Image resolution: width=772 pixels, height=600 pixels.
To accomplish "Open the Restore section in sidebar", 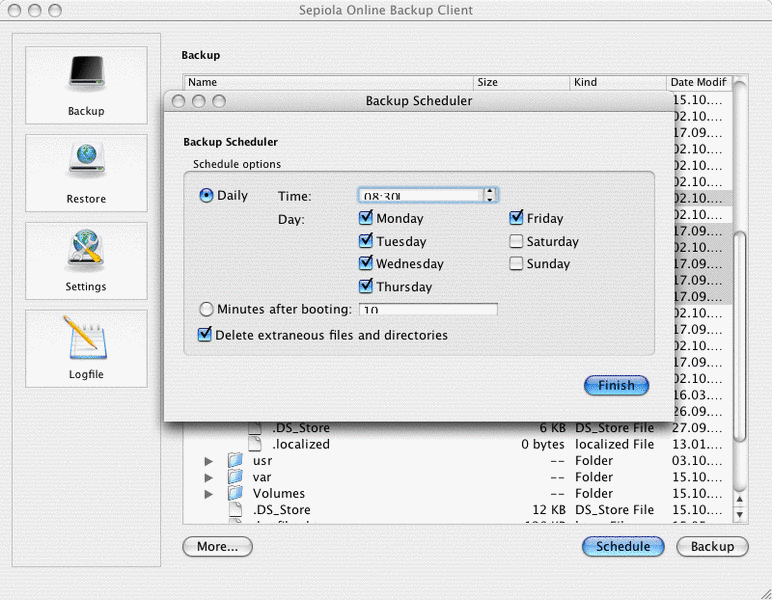I will pyautogui.click(x=86, y=173).
